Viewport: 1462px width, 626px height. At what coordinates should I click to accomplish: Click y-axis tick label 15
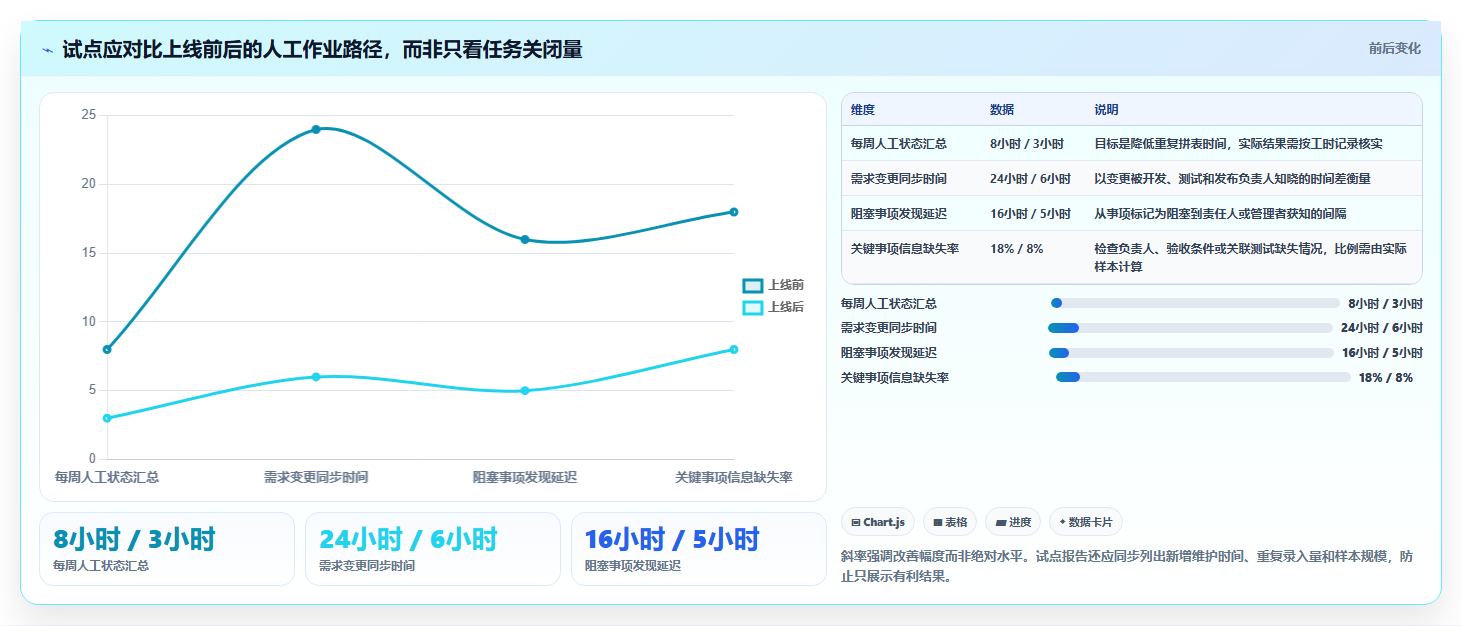[89, 253]
